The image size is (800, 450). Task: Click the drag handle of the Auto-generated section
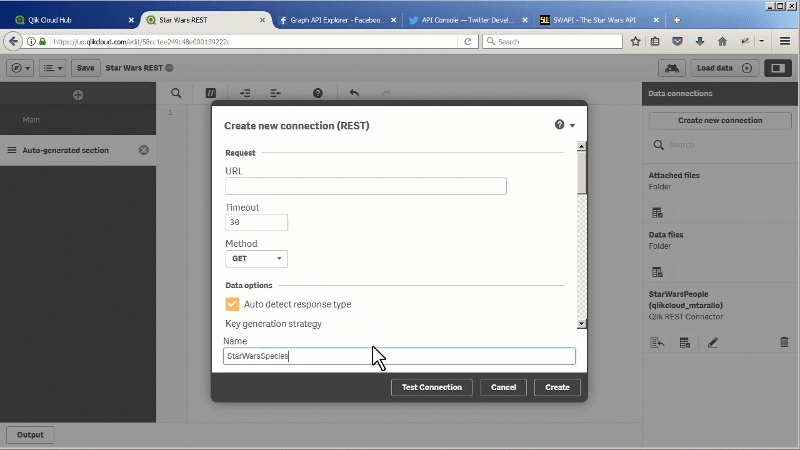[12, 150]
